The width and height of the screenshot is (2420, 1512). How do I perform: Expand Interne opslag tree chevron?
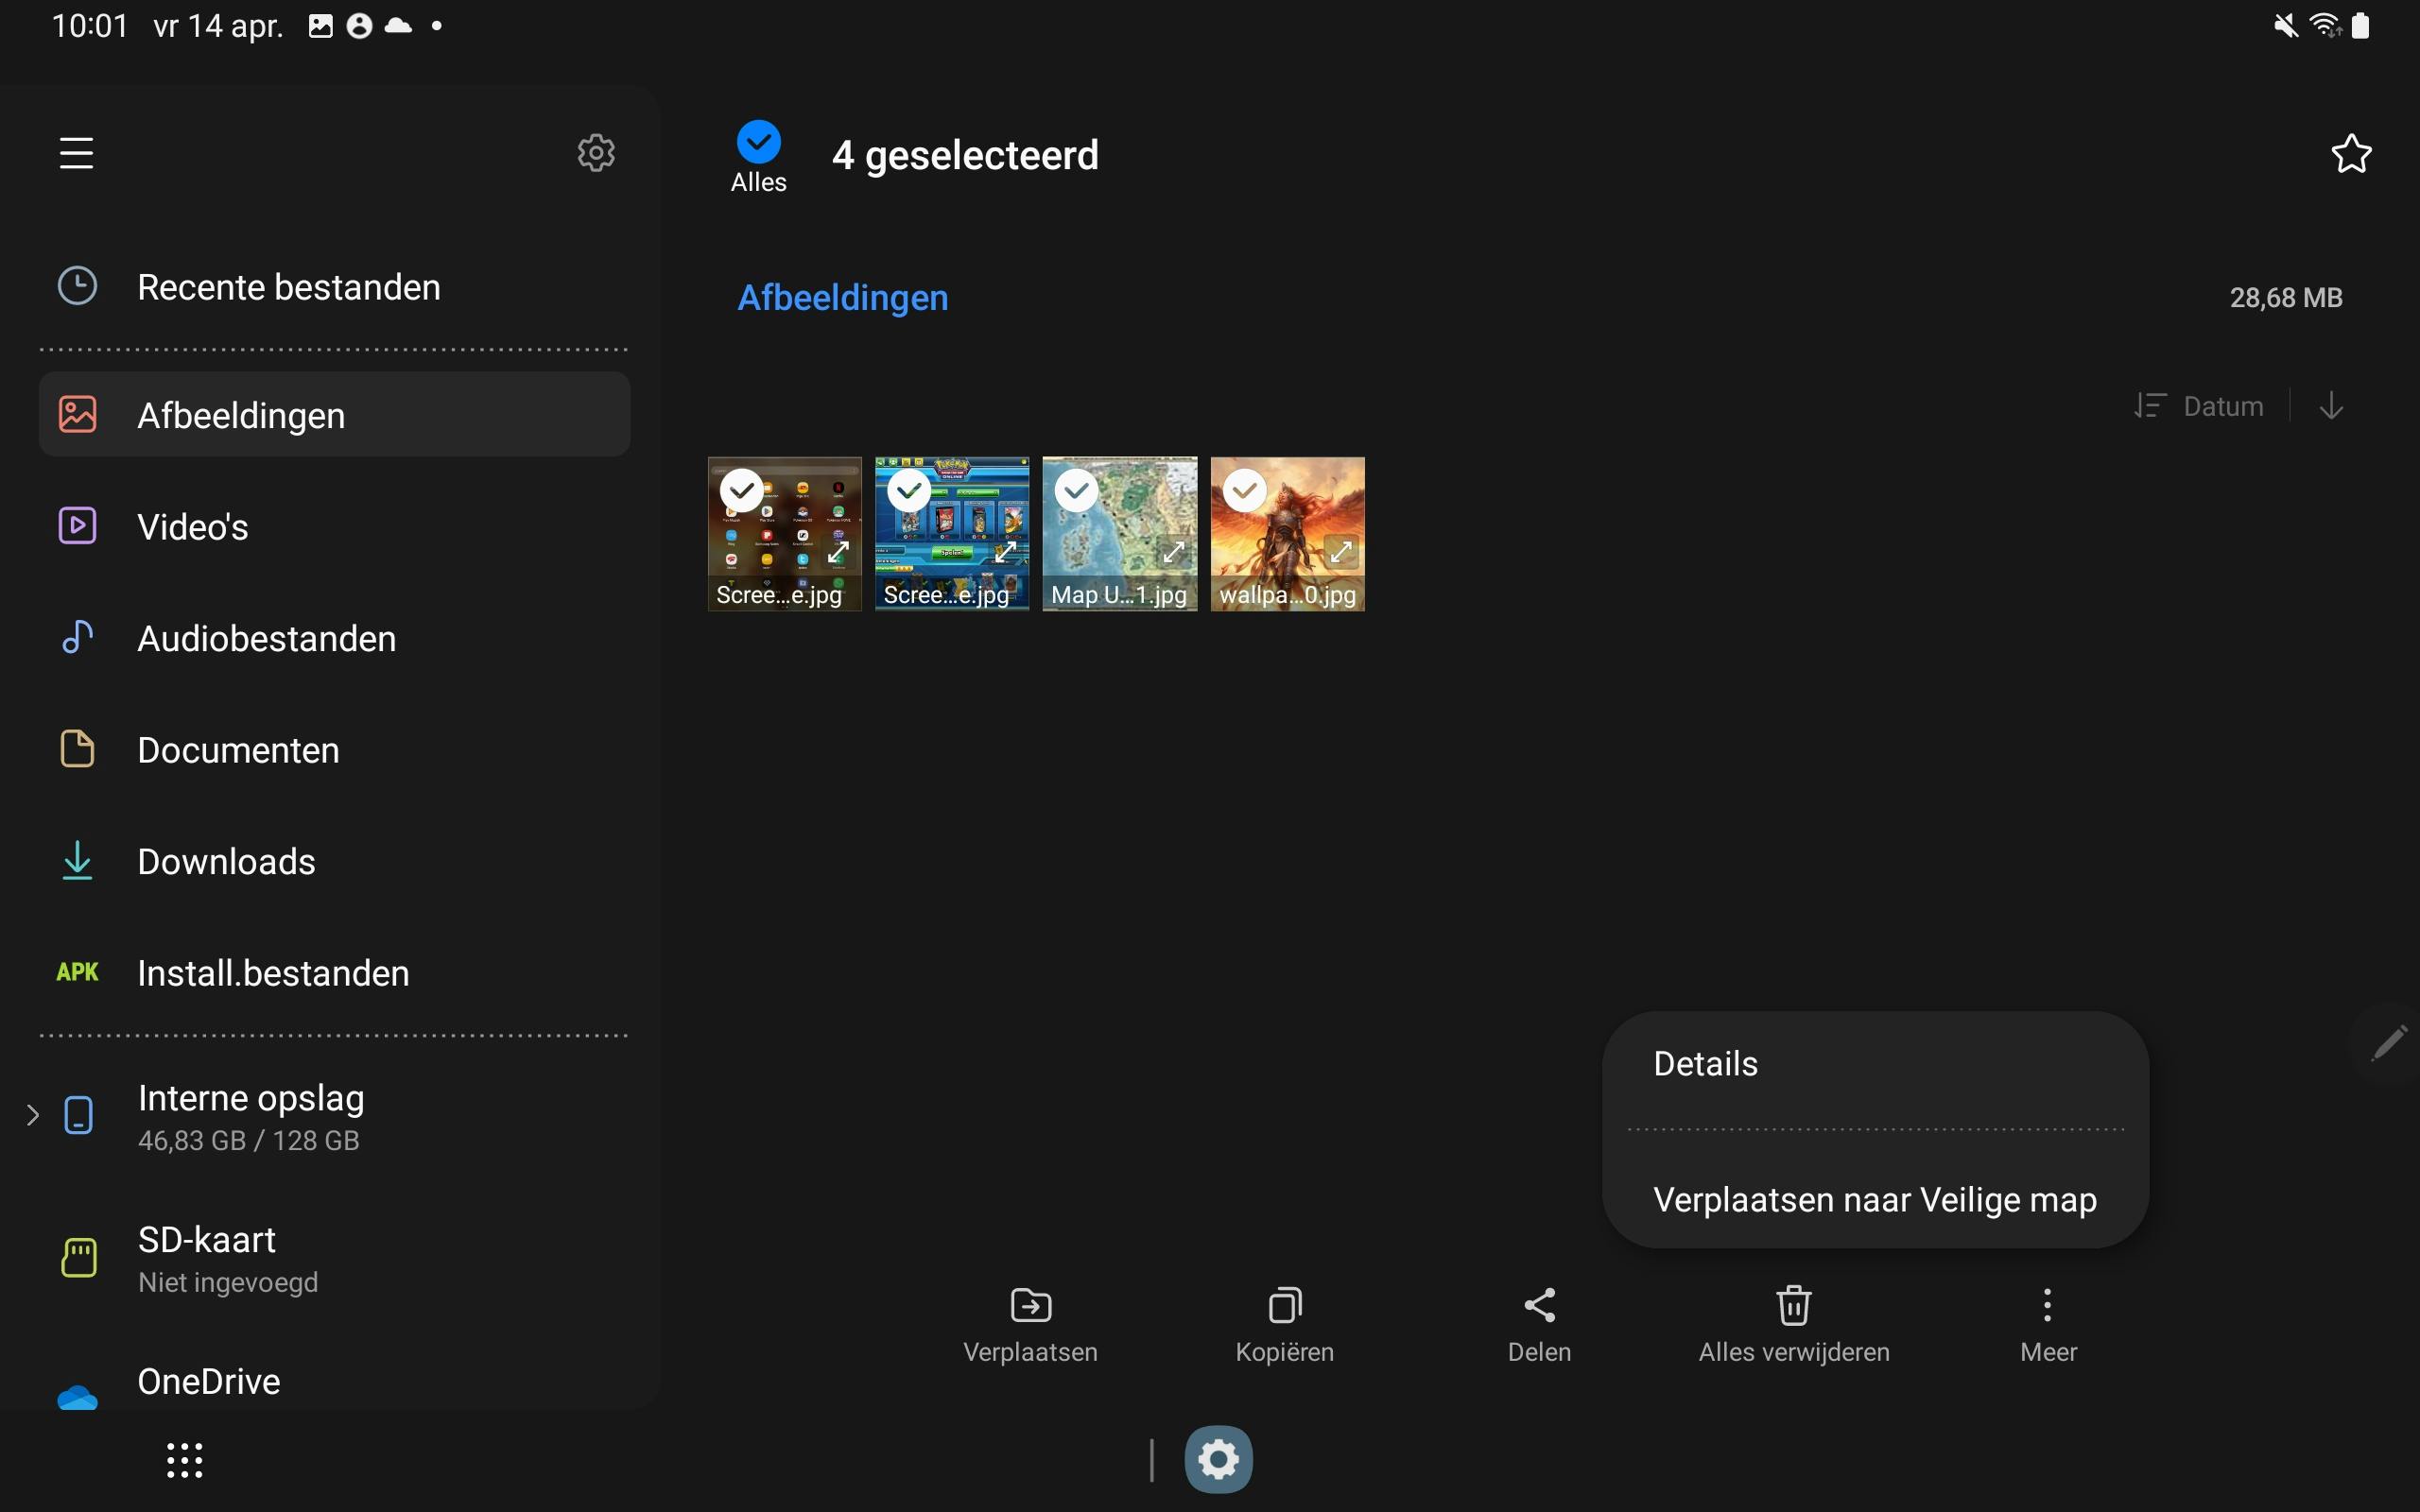32,1115
